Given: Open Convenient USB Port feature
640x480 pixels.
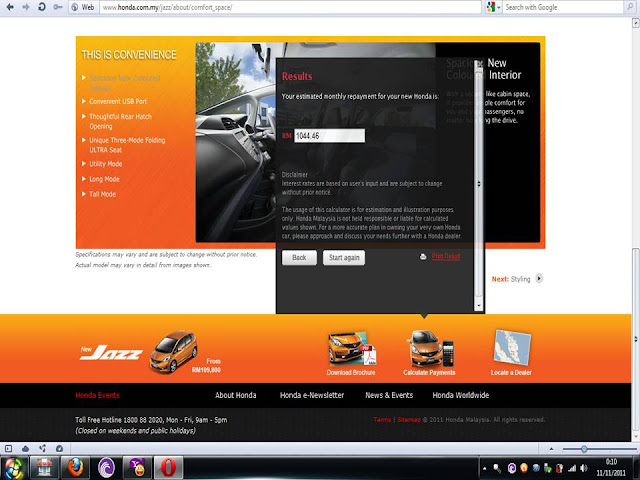Looking at the screenshot, I should pos(118,101).
